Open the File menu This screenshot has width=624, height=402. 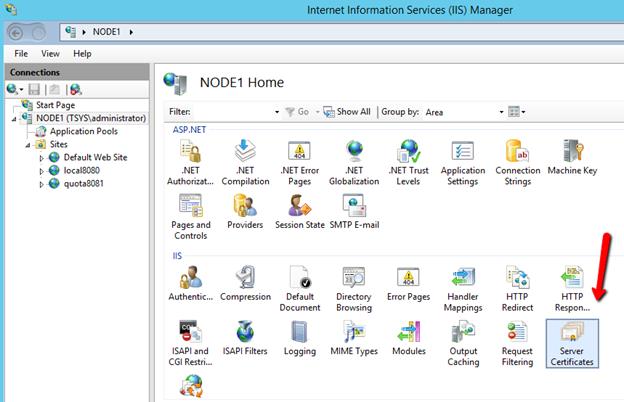21,54
